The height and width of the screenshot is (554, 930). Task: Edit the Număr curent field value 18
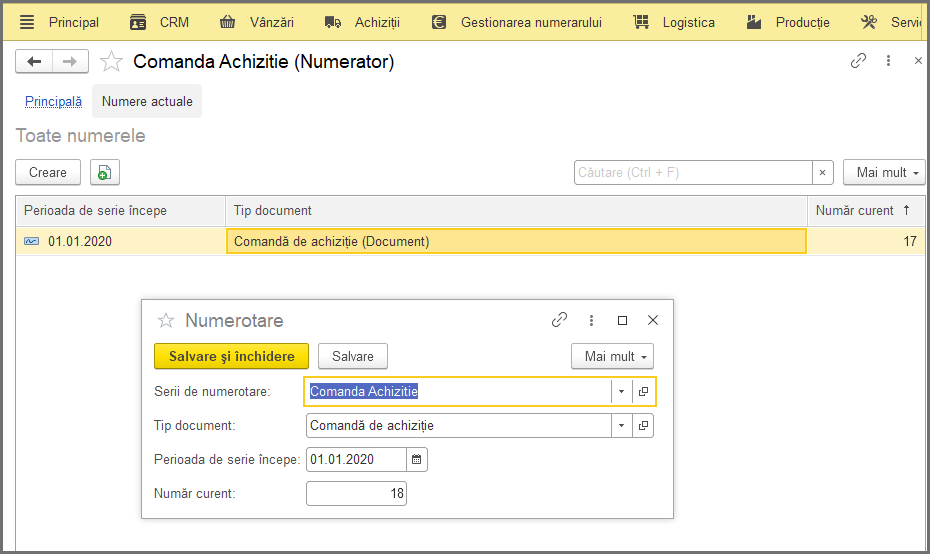point(356,493)
